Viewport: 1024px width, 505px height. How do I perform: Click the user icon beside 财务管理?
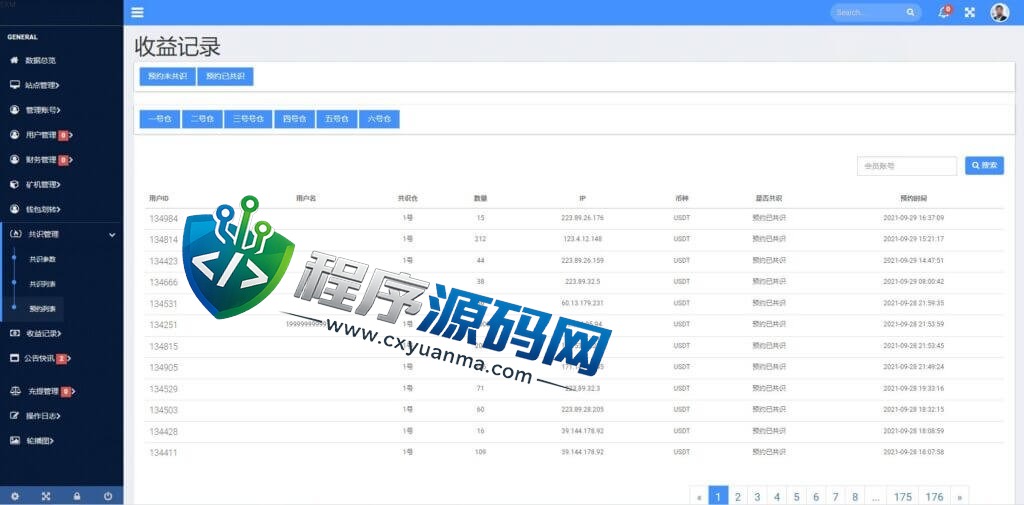coord(14,159)
